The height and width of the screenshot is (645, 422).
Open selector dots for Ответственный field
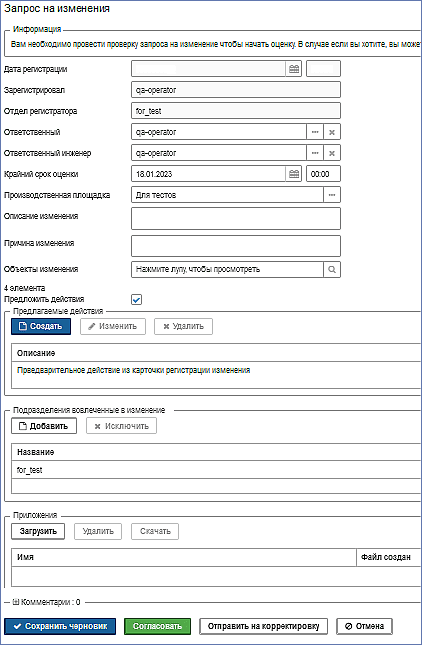click(x=315, y=132)
